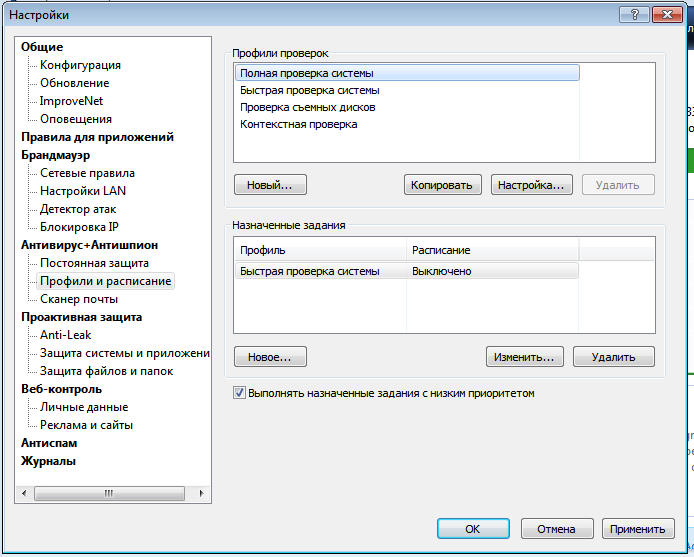Select Правила для приложений category
The image size is (694, 557).
point(97,137)
